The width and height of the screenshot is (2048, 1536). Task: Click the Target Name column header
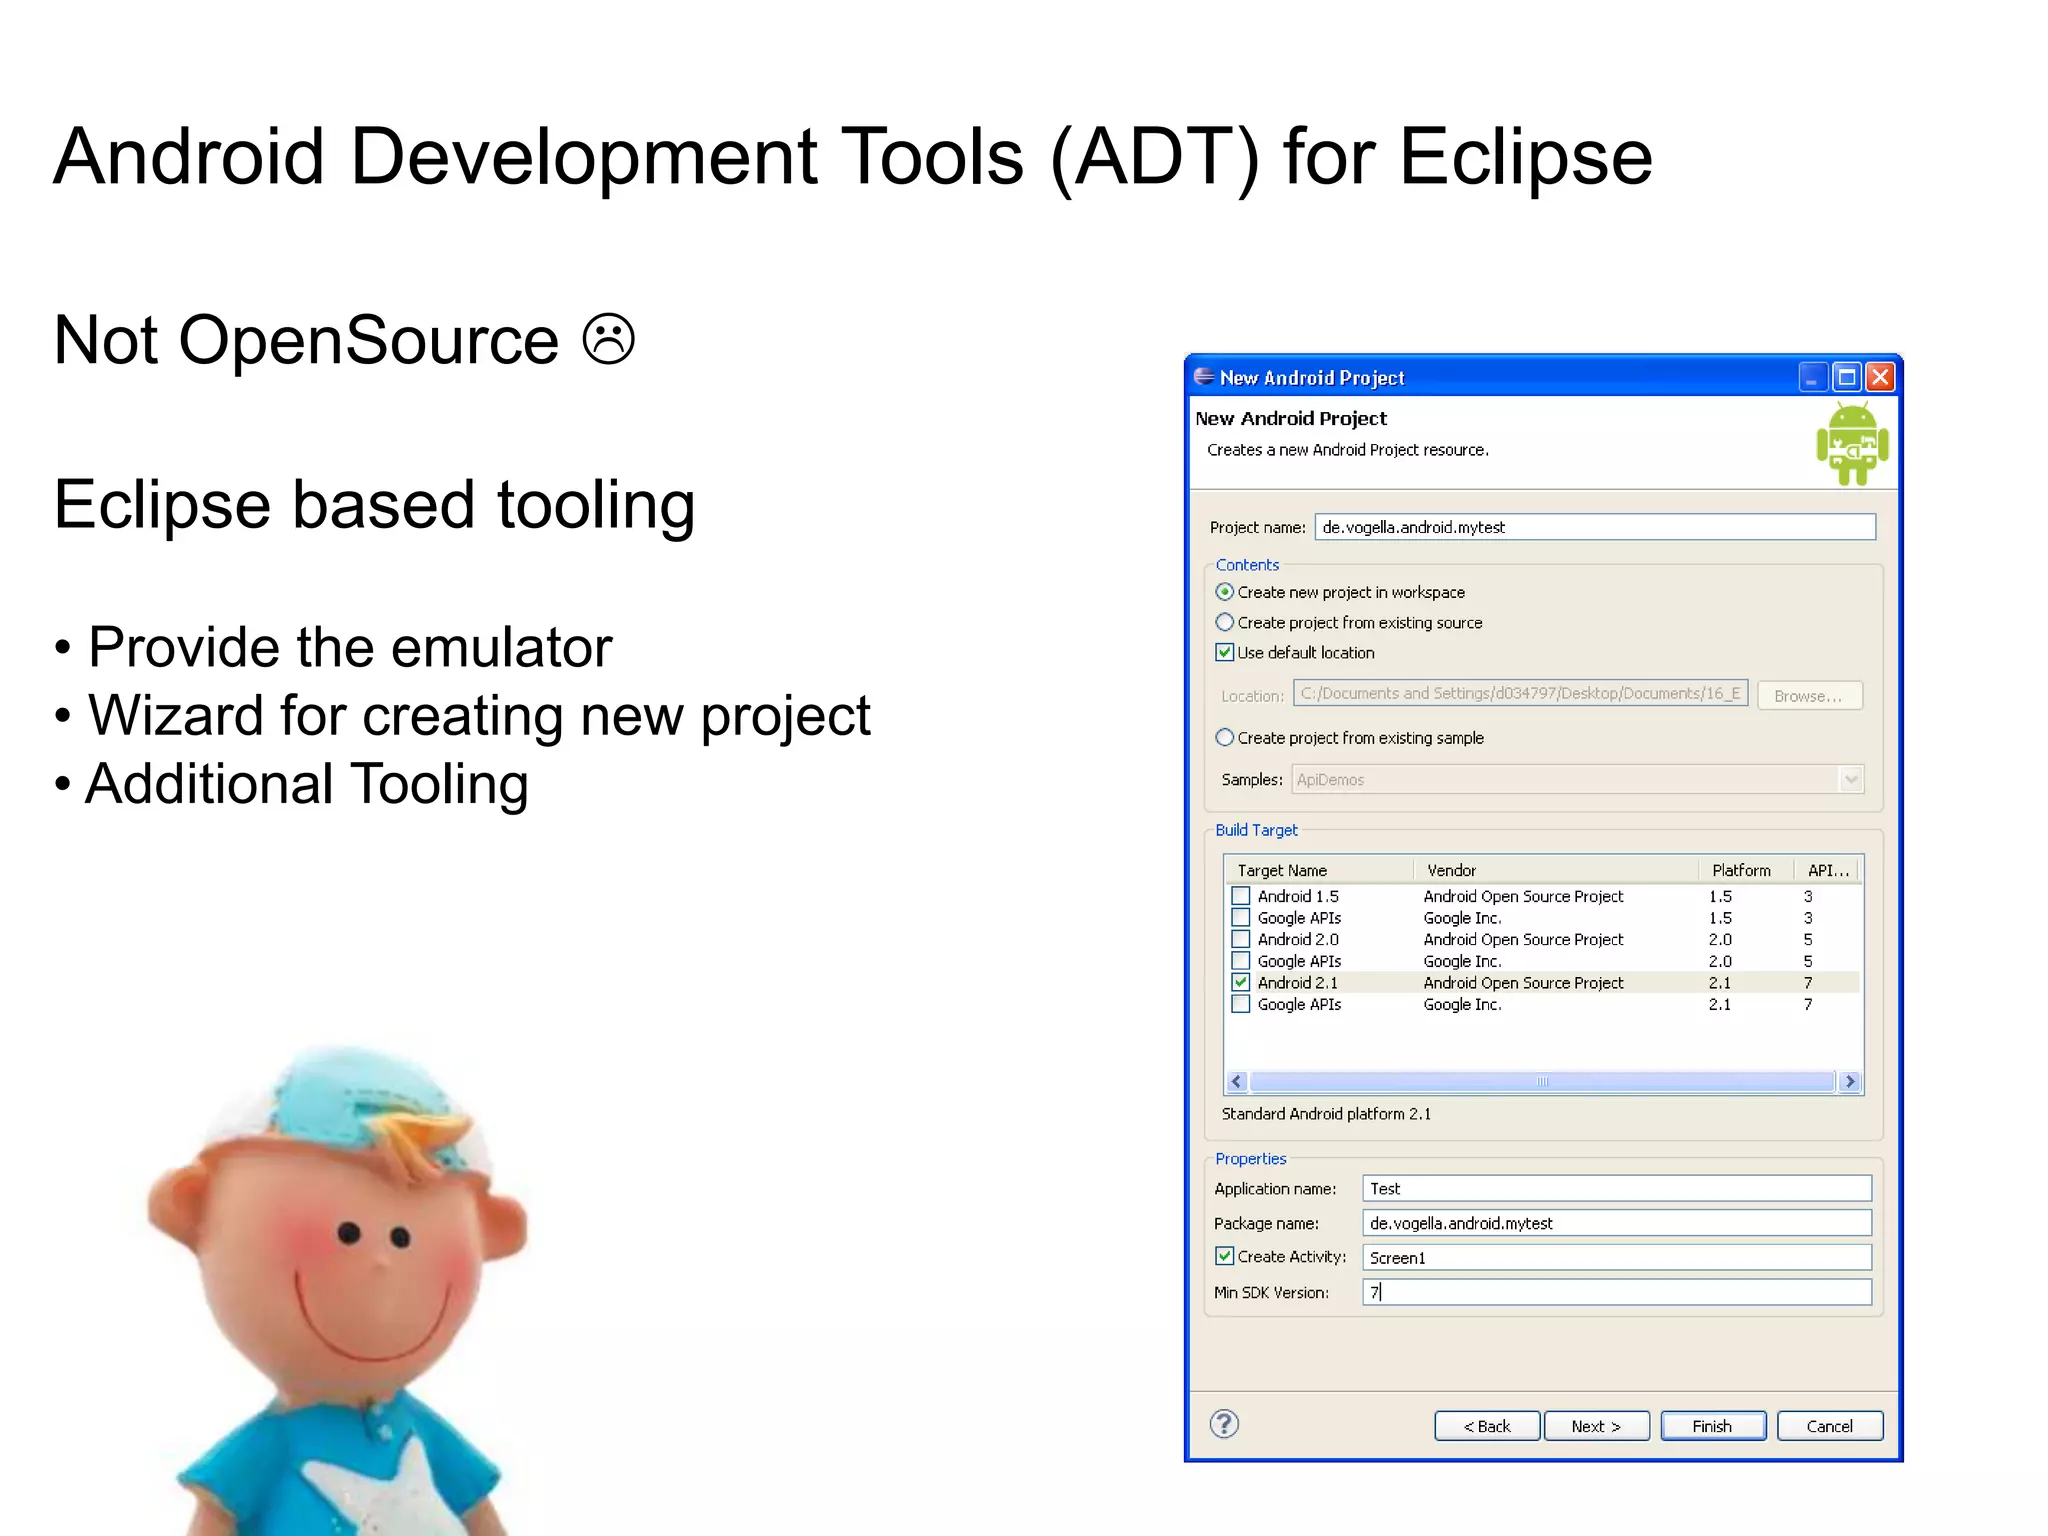tap(1319, 870)
